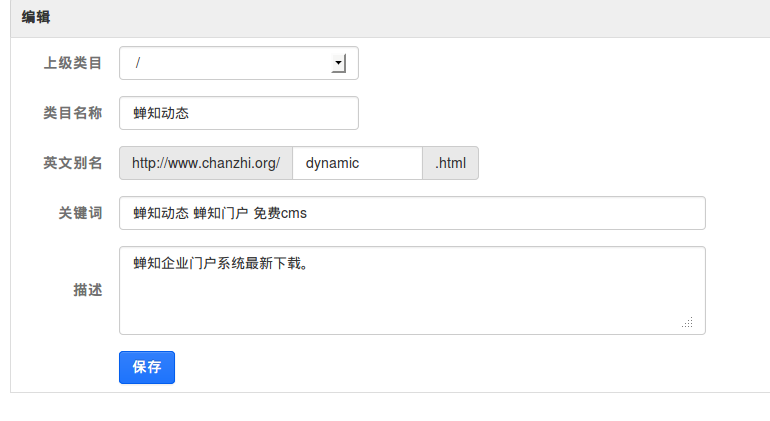Image resolution: width=770 pixels, height=421 pixels.
Task: Click empty space at right end of keywords field
Action: (x=600, y=213)
